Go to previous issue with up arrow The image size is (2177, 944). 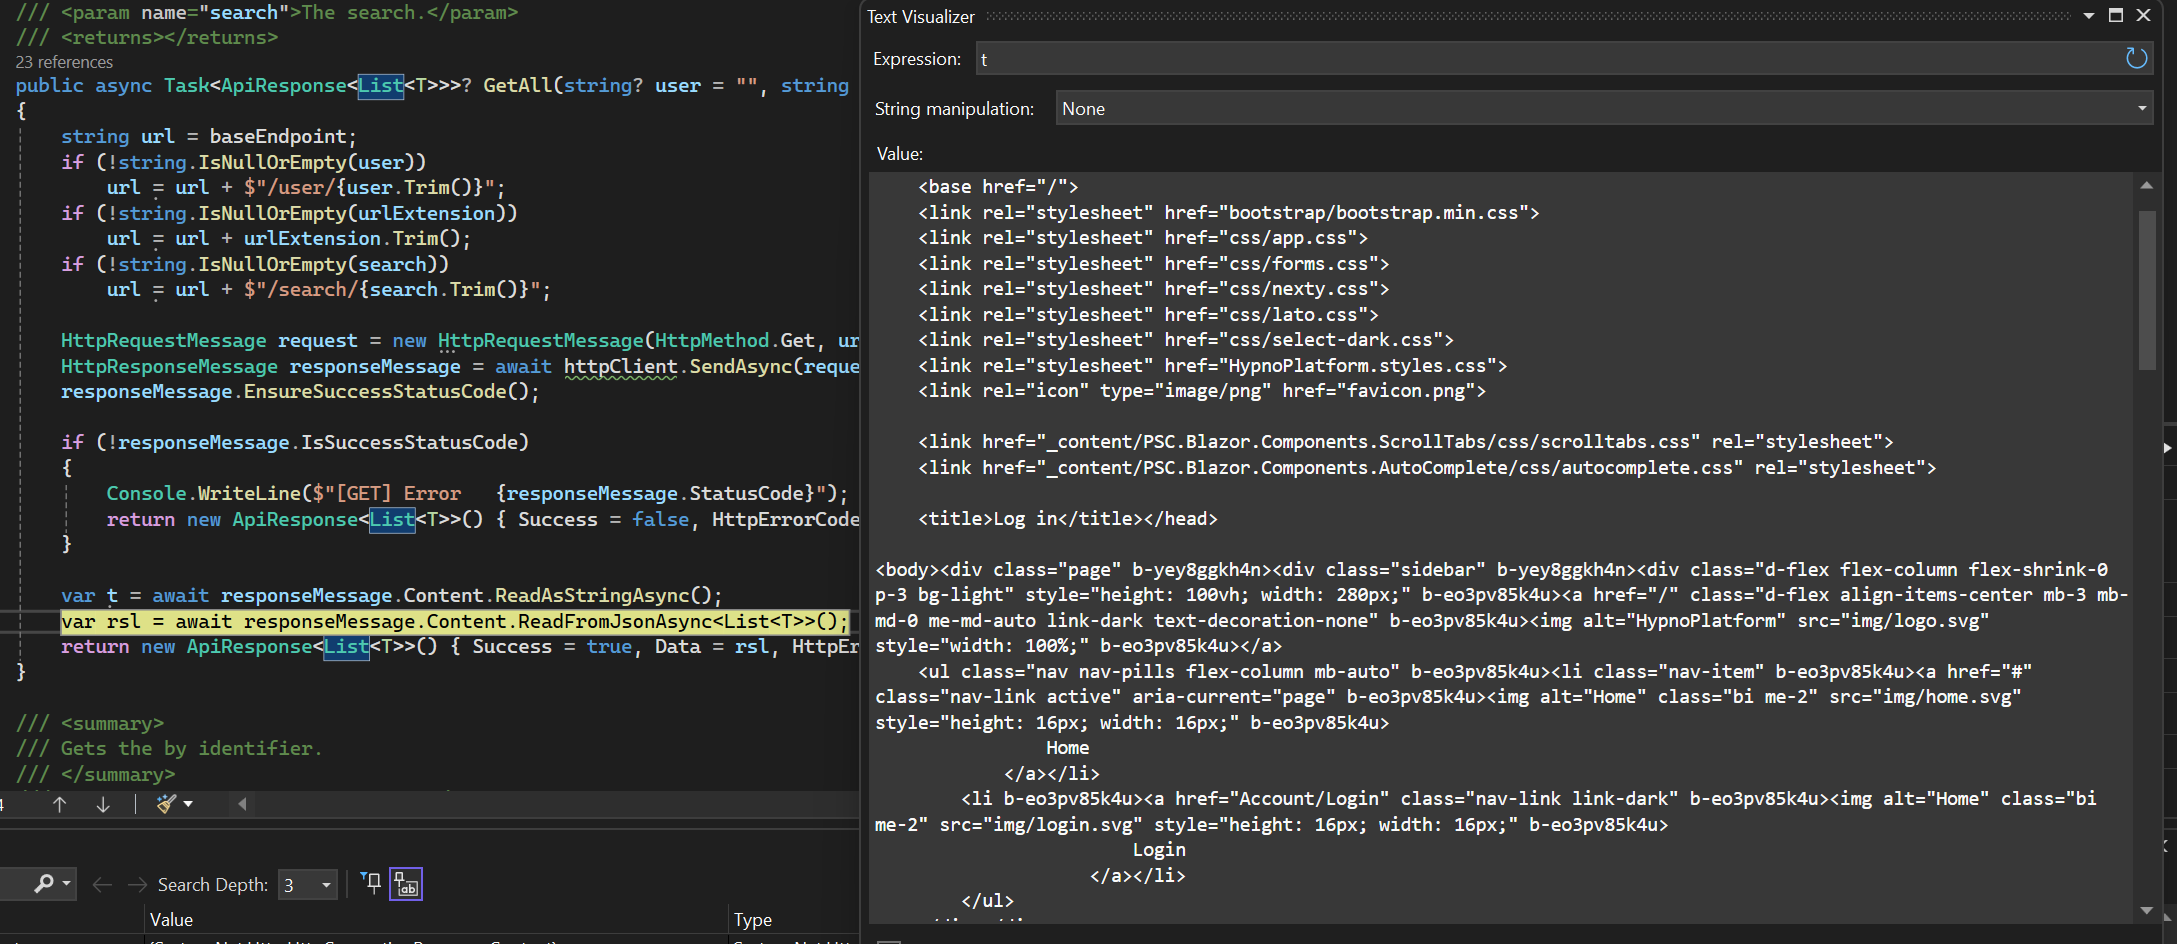pos(59,804)
